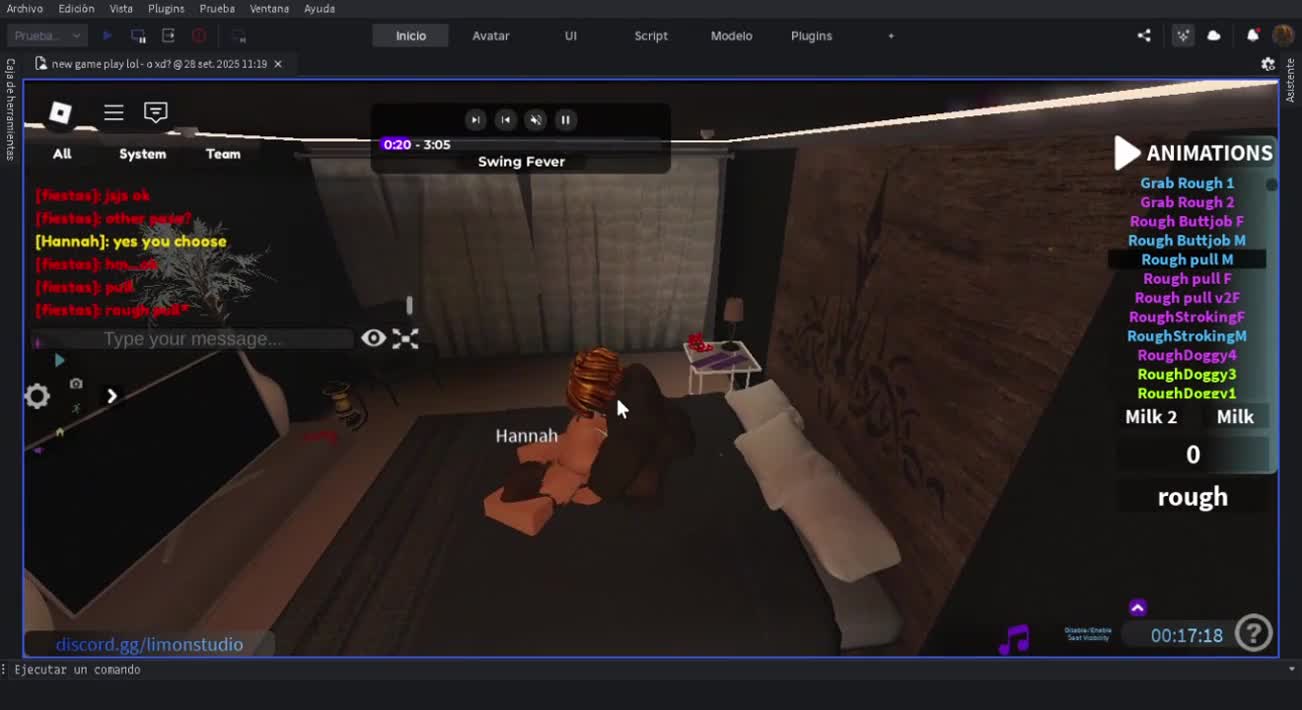This screenshot has width=1302, height=710.
Task: Expand the Prueba mode dropdown
Action: click(x=47, y=36)
